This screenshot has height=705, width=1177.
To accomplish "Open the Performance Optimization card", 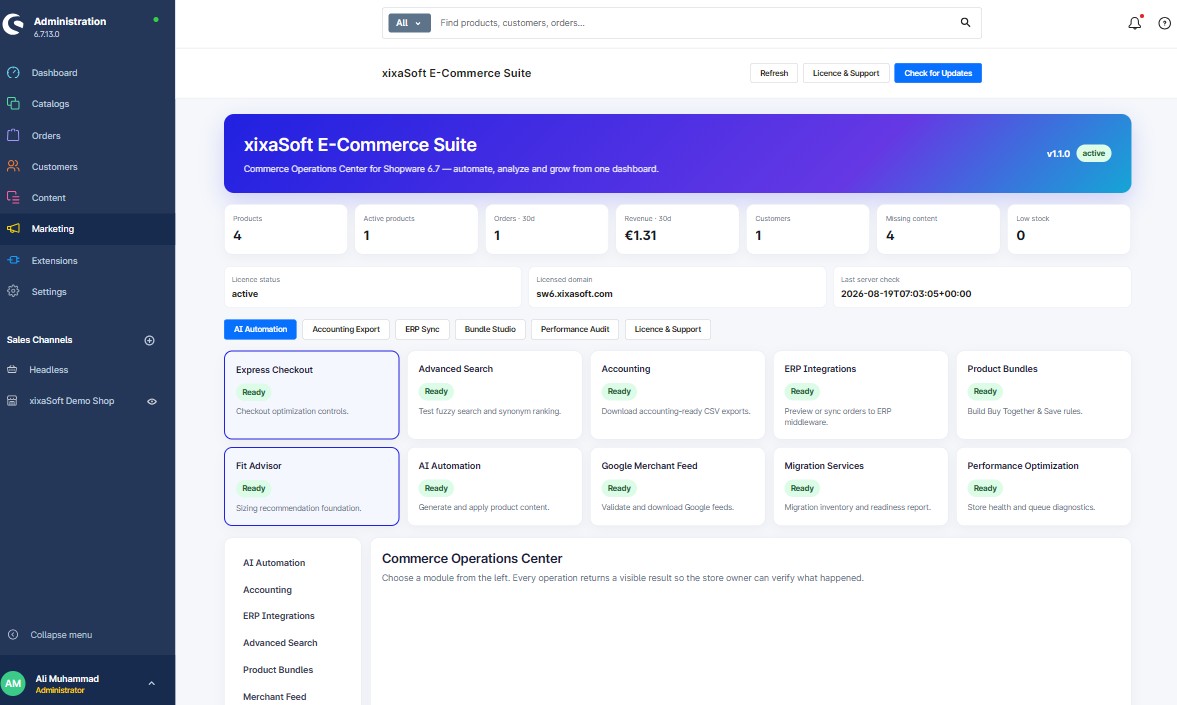I will tap(1043, 487).
